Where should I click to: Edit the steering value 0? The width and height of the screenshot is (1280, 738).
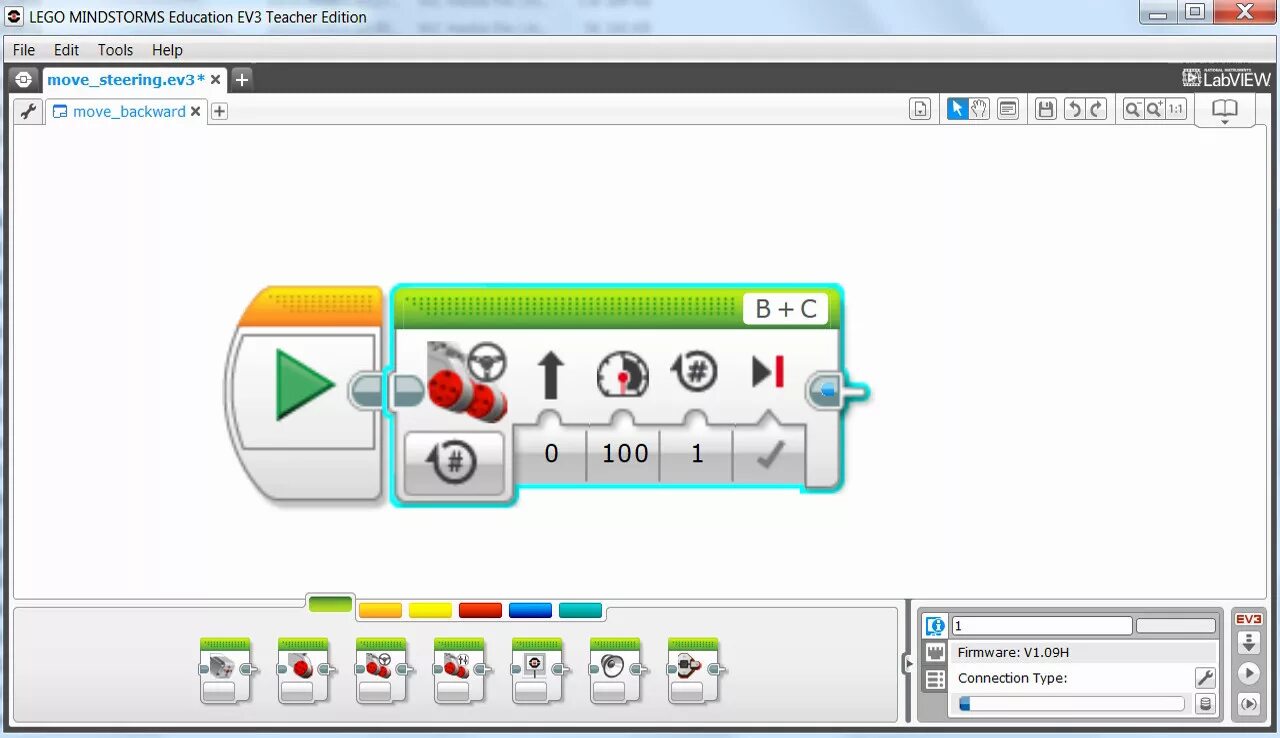pyautogui.click(x=551, y=454)
